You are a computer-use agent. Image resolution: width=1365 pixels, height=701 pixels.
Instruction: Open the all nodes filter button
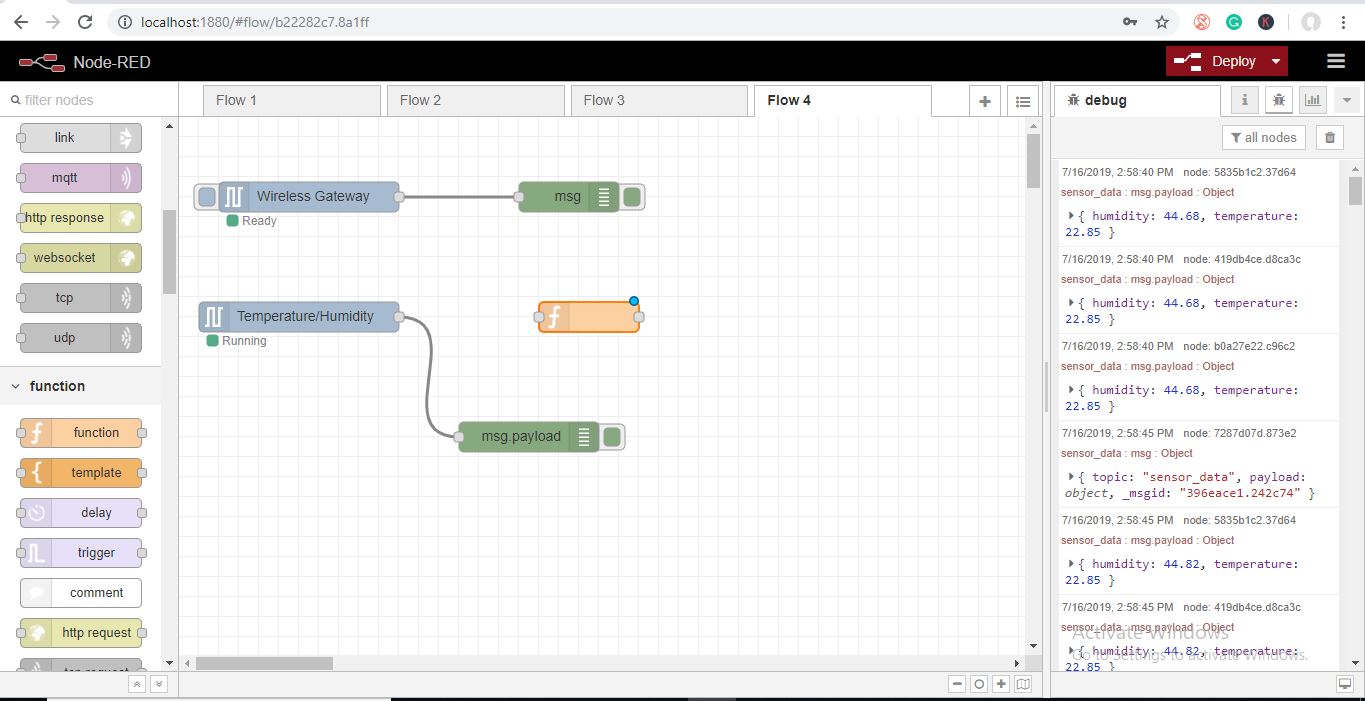pyautogui.click(x=1264, y=138)
